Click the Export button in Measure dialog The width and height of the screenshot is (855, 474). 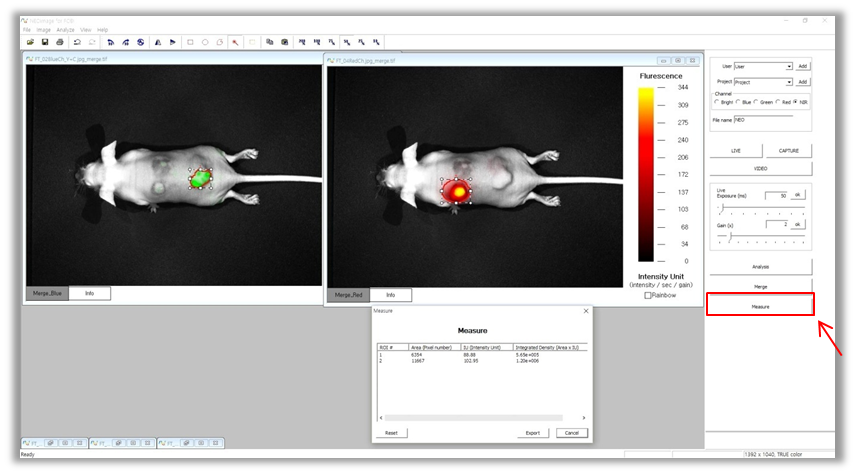[533, 433]
